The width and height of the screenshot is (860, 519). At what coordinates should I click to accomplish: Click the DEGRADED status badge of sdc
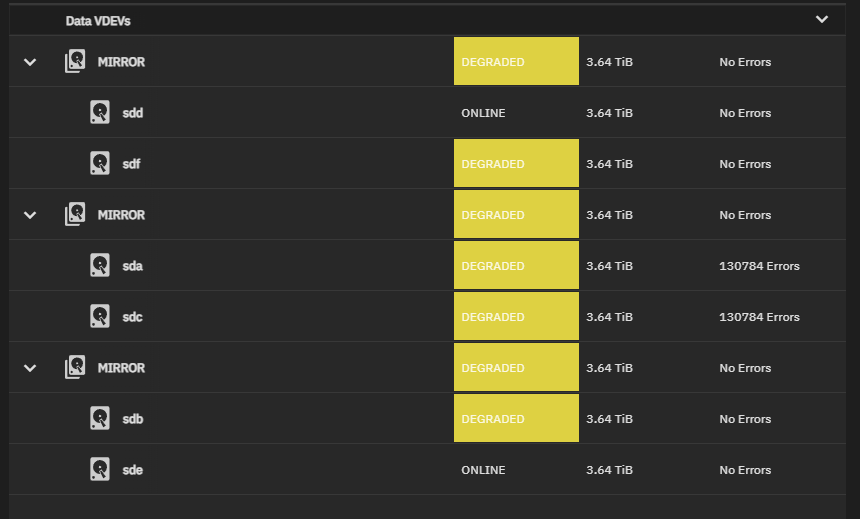pyautogui.click(x=516, y=316)
